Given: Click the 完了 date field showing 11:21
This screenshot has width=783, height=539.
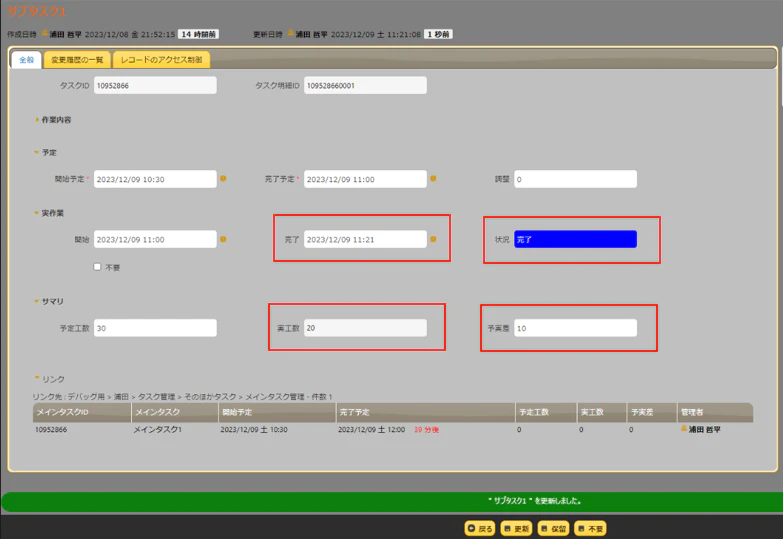Looking at the screenshot, I should 366,239.
